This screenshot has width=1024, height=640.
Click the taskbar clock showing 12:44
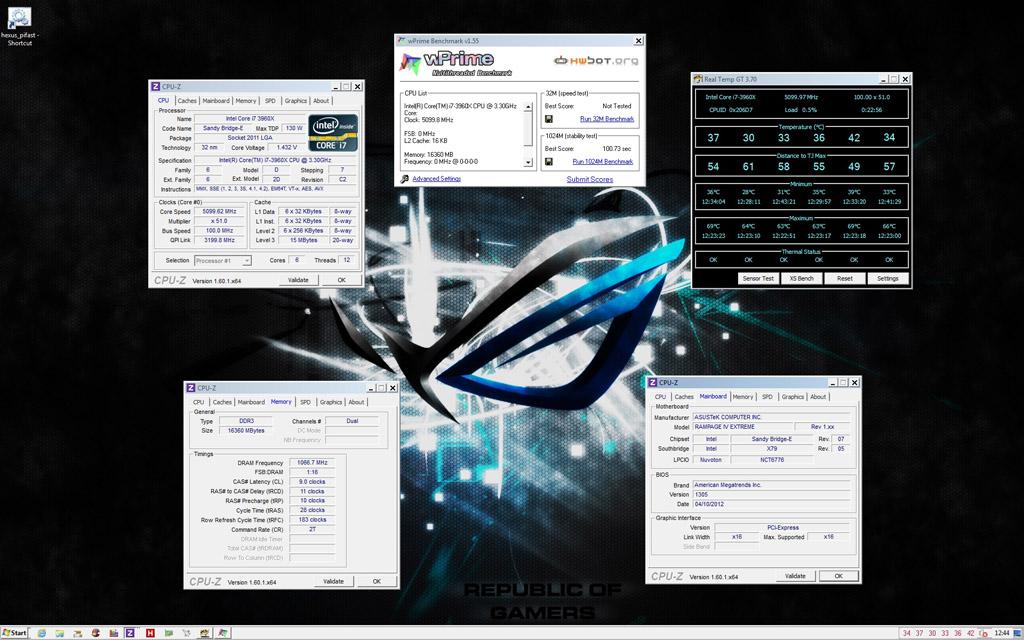coord(1002,633)
